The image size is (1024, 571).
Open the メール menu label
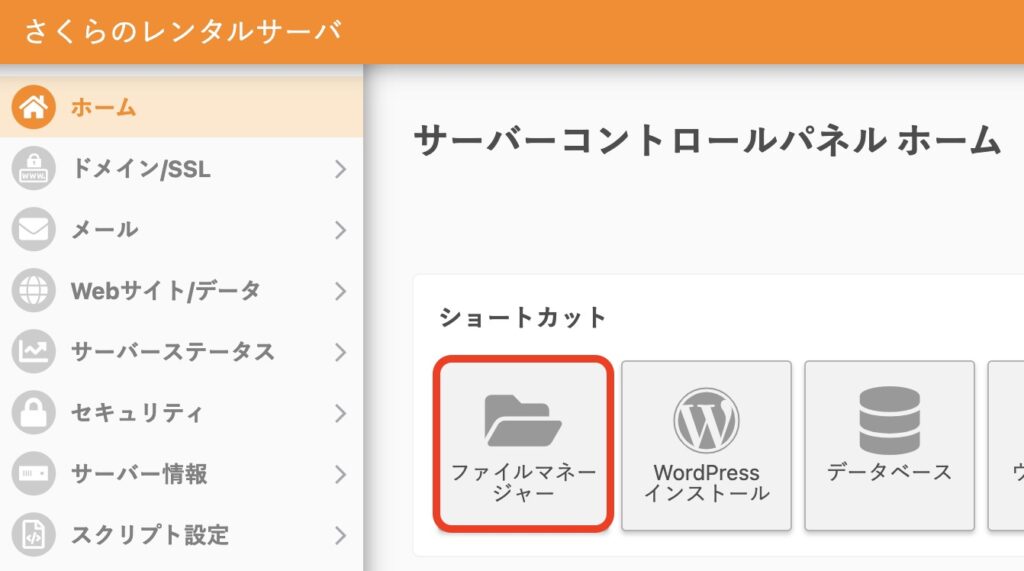104,230
